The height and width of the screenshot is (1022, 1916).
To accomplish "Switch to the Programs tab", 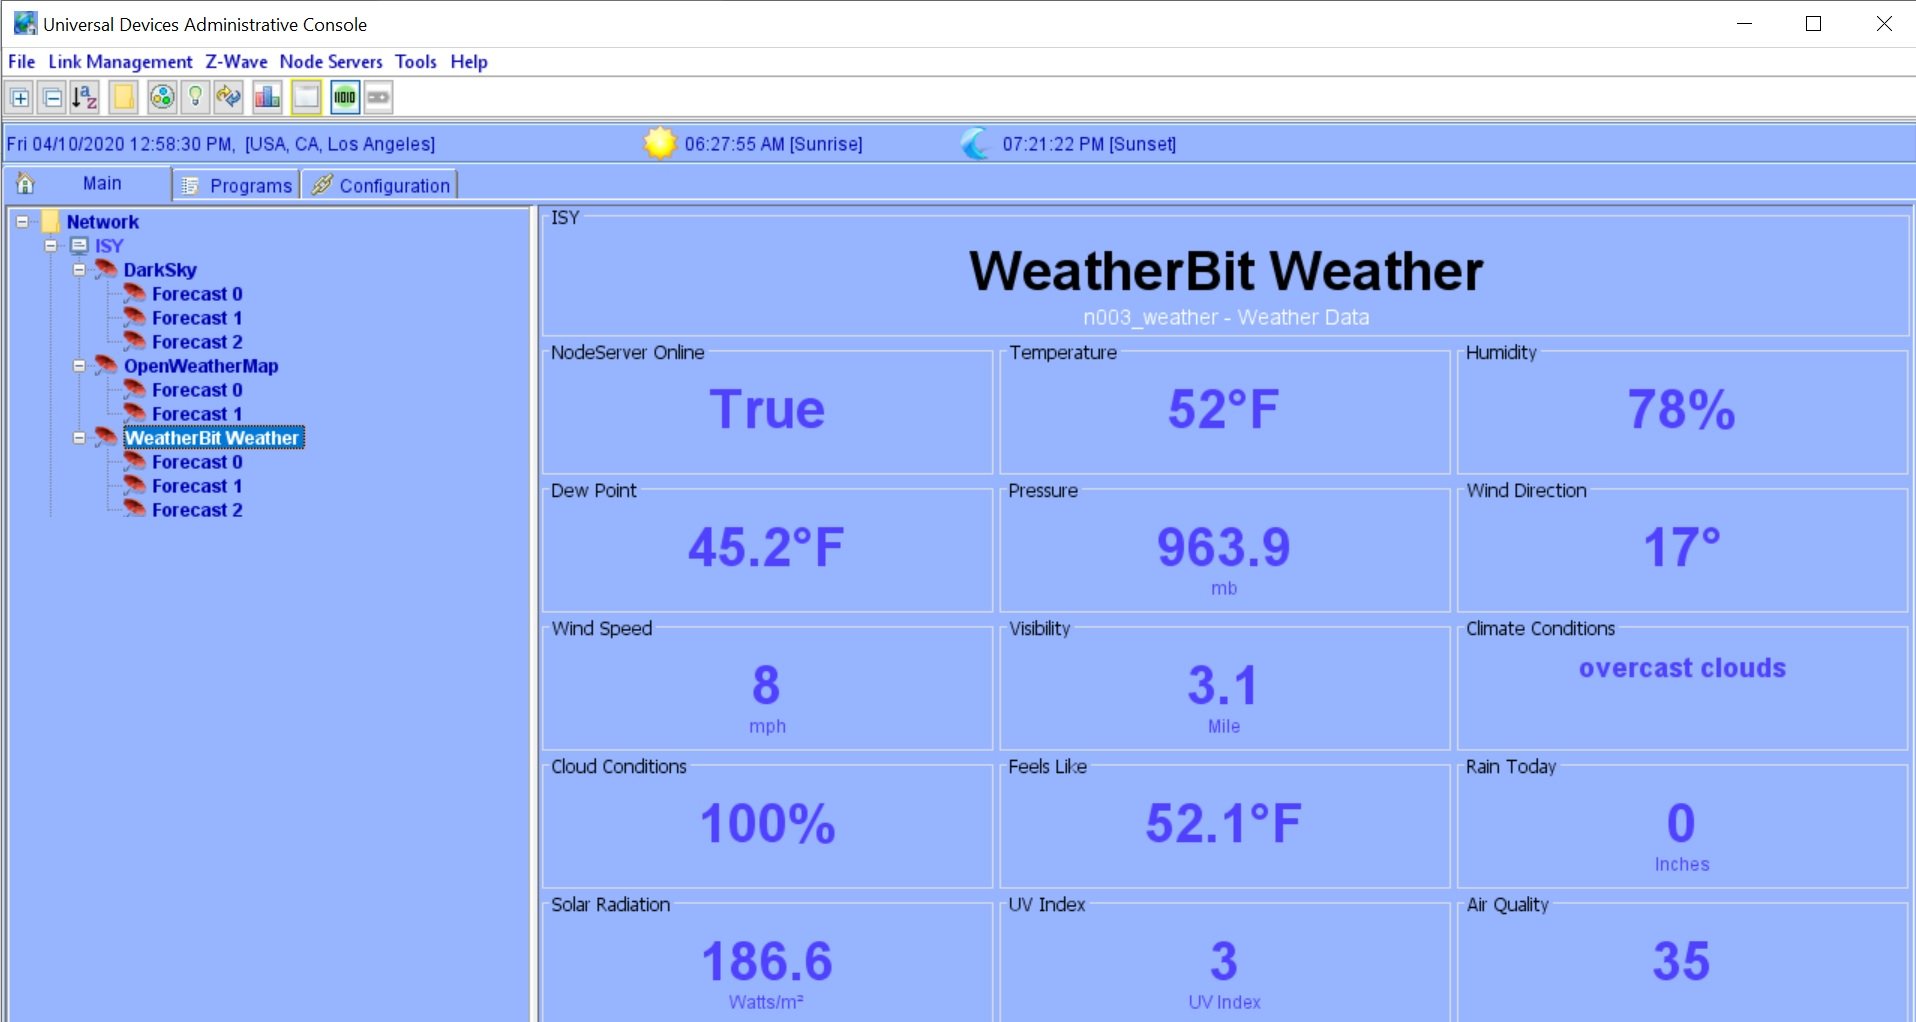I will coord(248,184).
